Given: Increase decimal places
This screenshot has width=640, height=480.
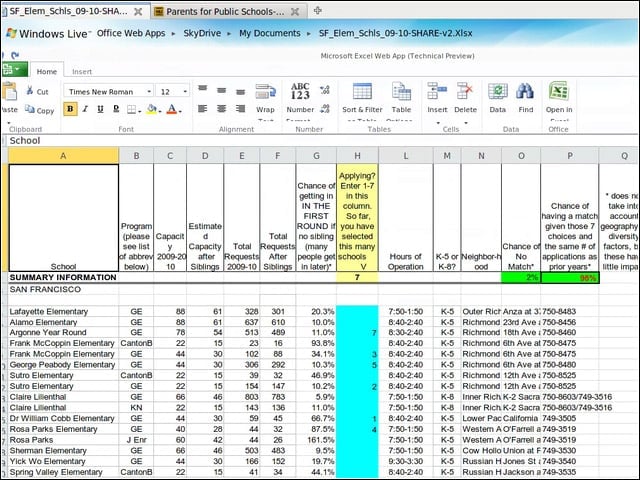Looking at the screenshot, I should pos(325,90).
